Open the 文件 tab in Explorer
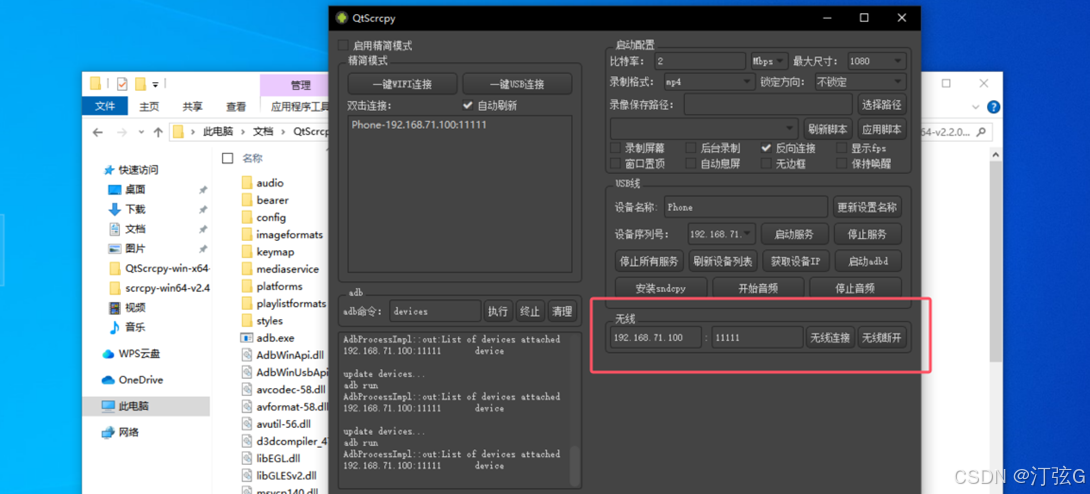Image resolution: width=1090 pixels, height=494 pixels. 105,106
